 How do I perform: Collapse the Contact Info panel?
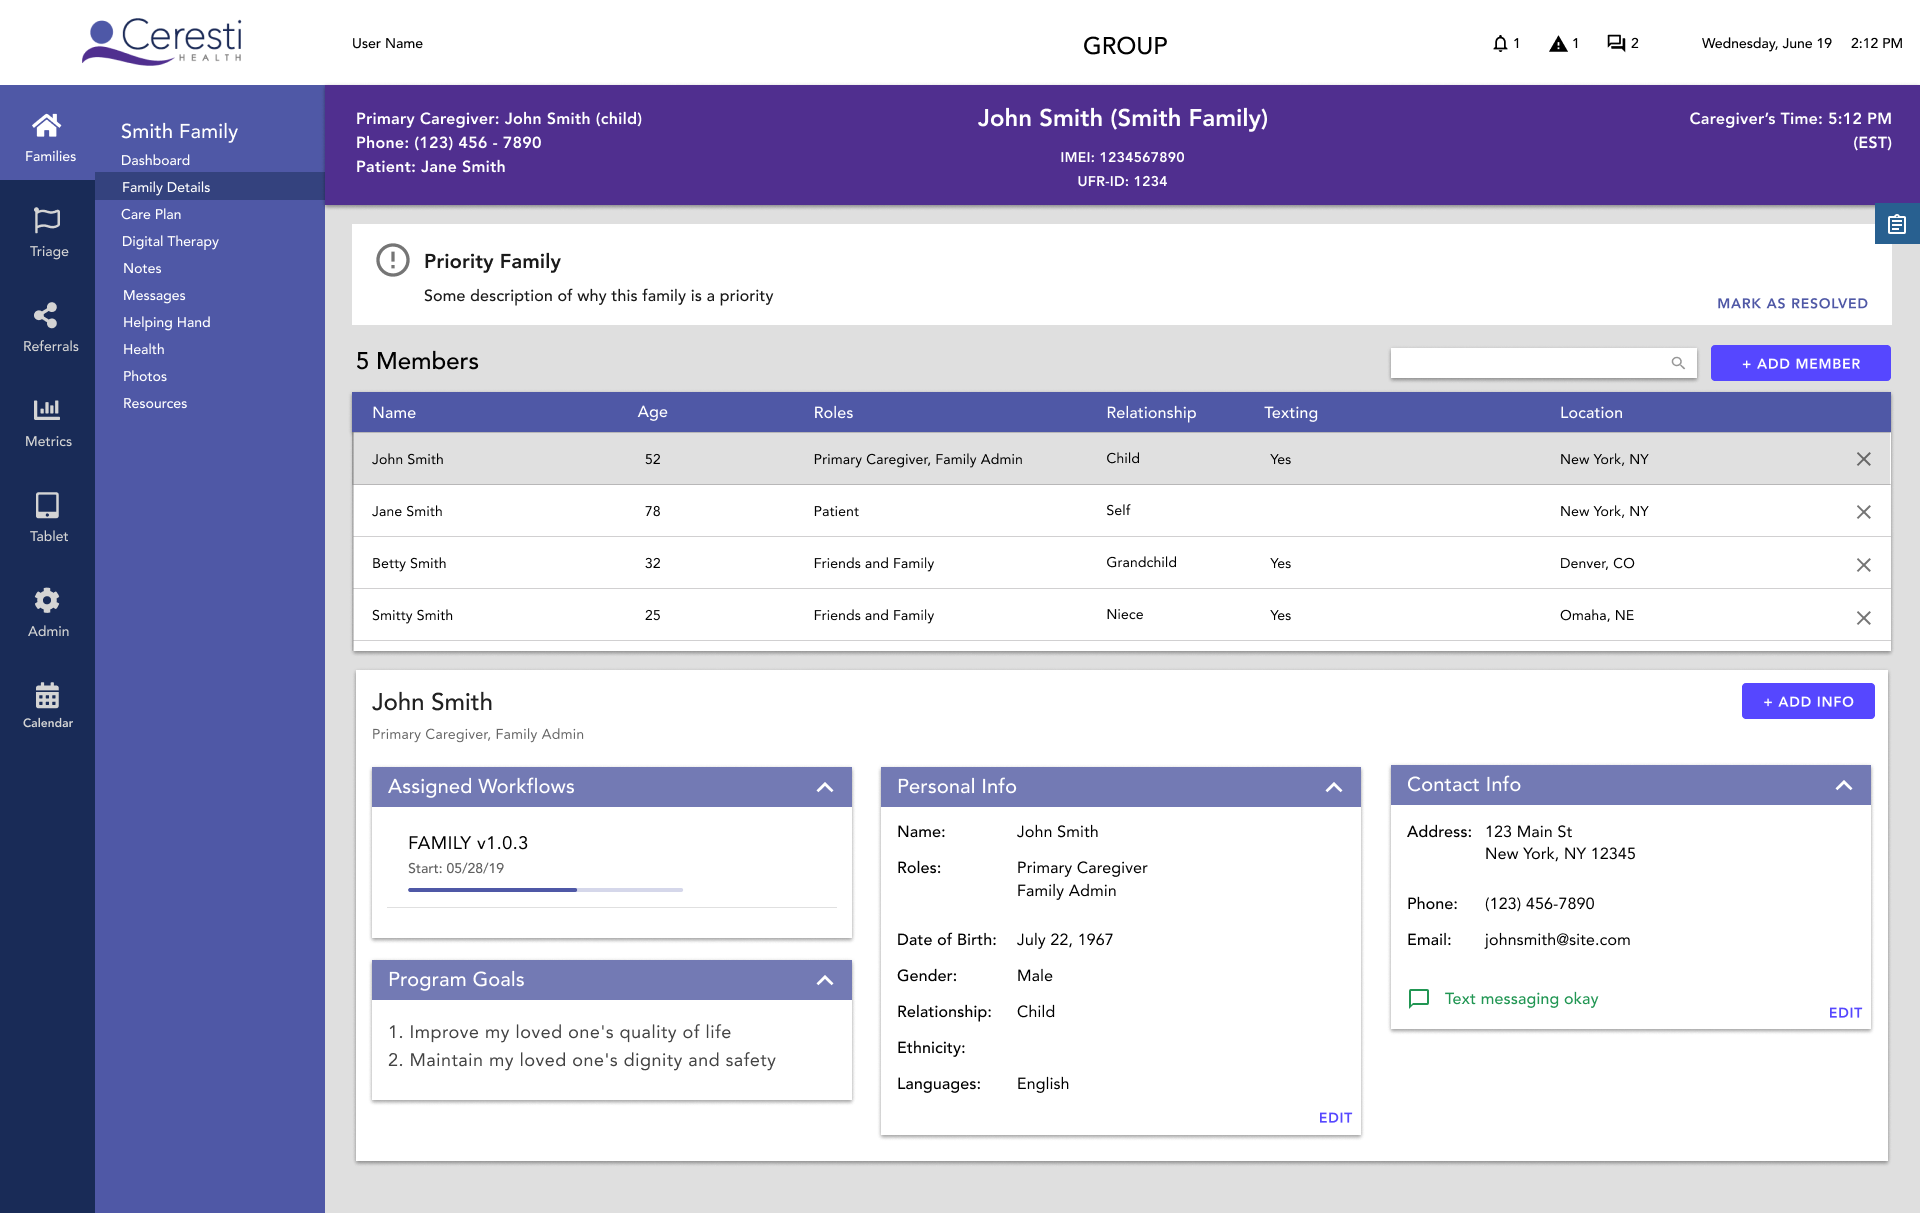tap(1845, 785)
